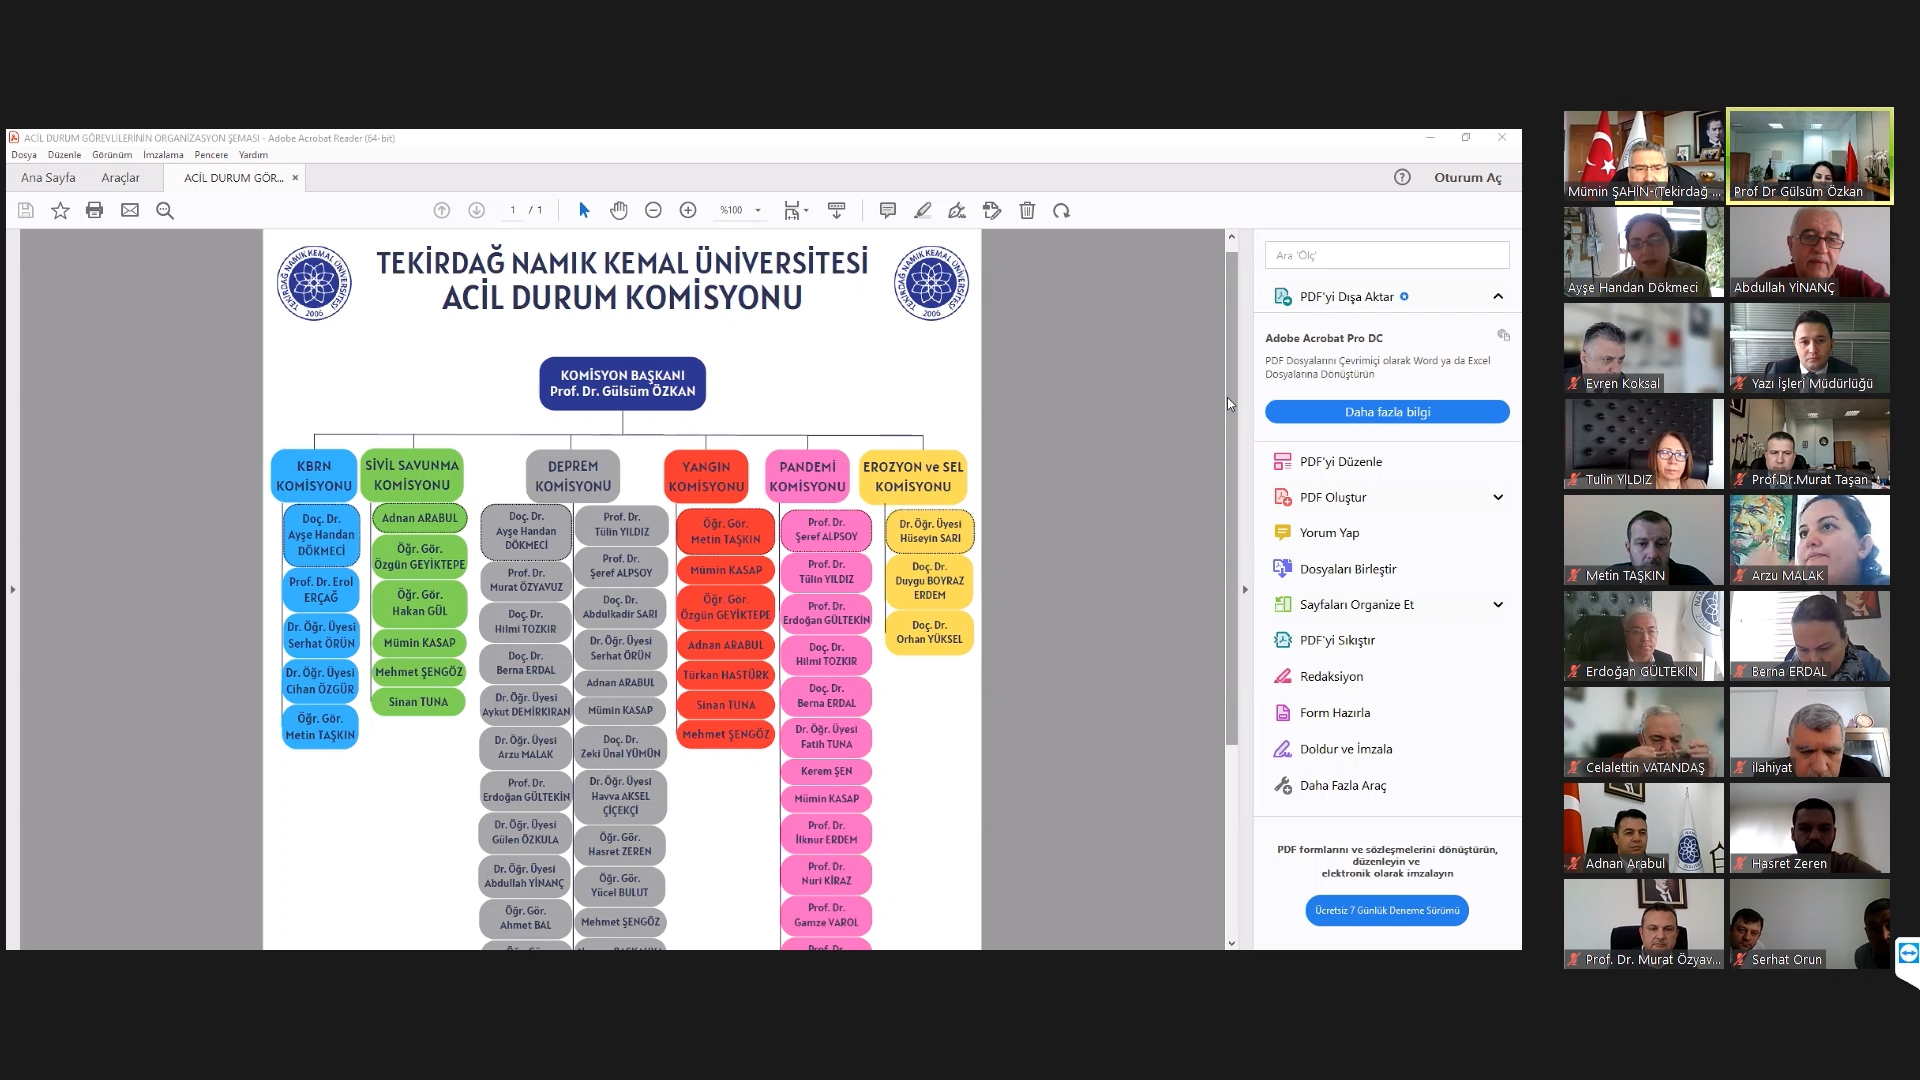Open the Görünüm menu
The image size is (1920, 1080).
(x=112, y=155)
